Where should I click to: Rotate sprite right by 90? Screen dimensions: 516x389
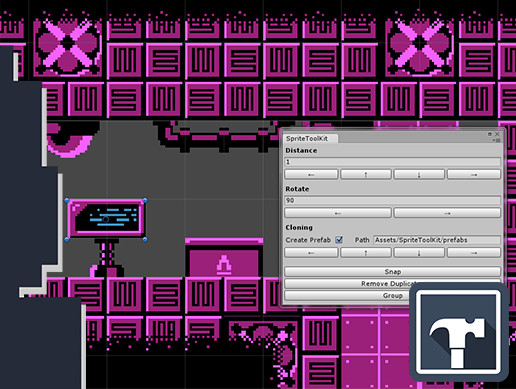click(447, 213)
